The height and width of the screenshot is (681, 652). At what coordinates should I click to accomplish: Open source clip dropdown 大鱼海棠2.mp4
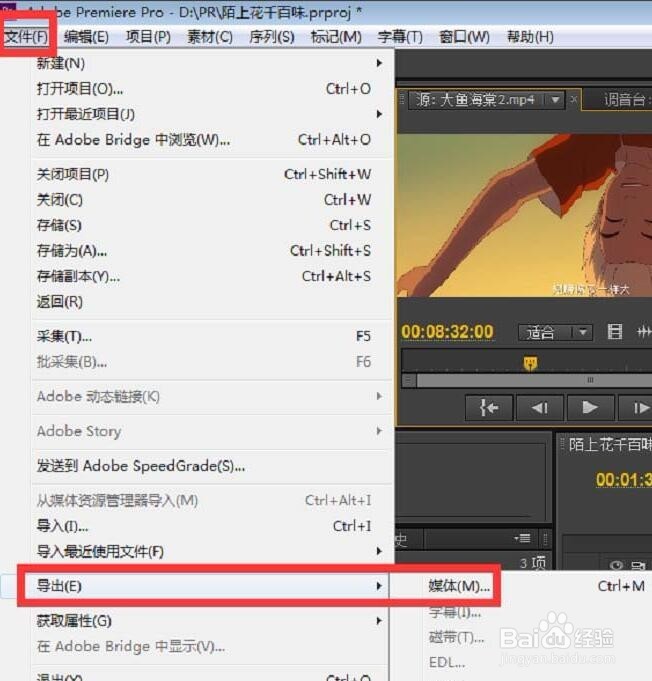click(555, 100)
